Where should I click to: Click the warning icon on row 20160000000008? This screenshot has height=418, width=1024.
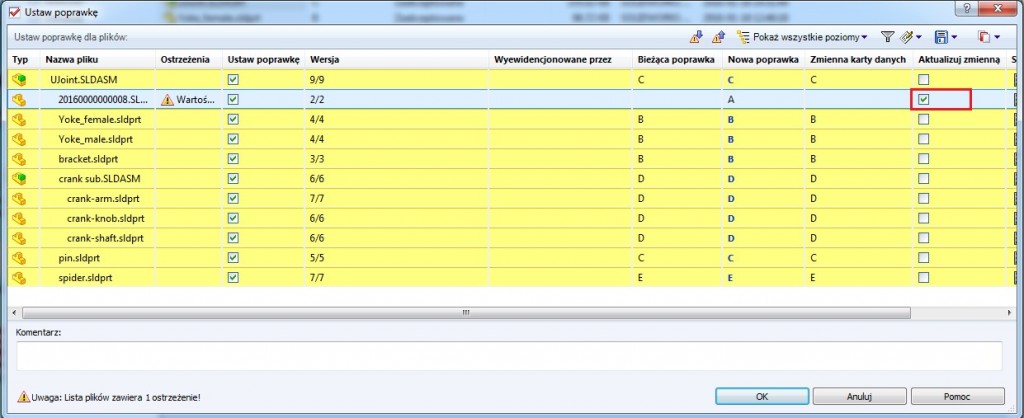point(167,99)
